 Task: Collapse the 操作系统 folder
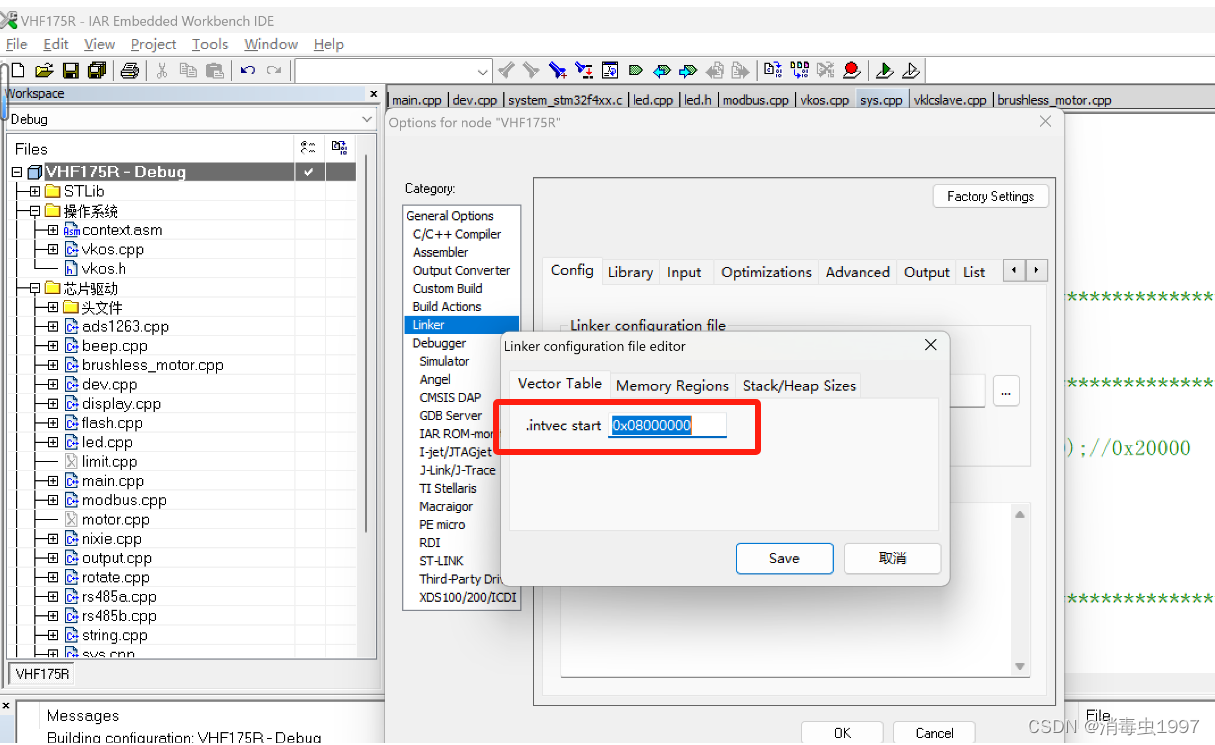tap(35, 211)
